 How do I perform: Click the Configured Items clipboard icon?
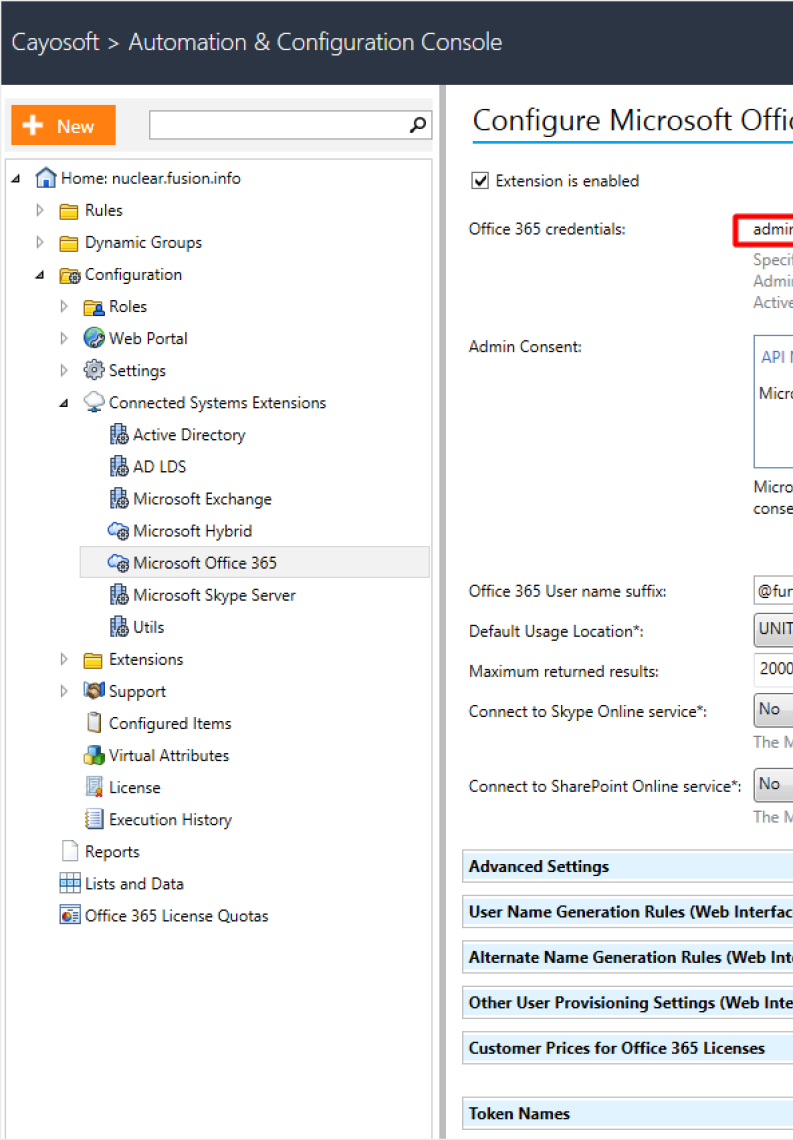[x=94, y=723]
